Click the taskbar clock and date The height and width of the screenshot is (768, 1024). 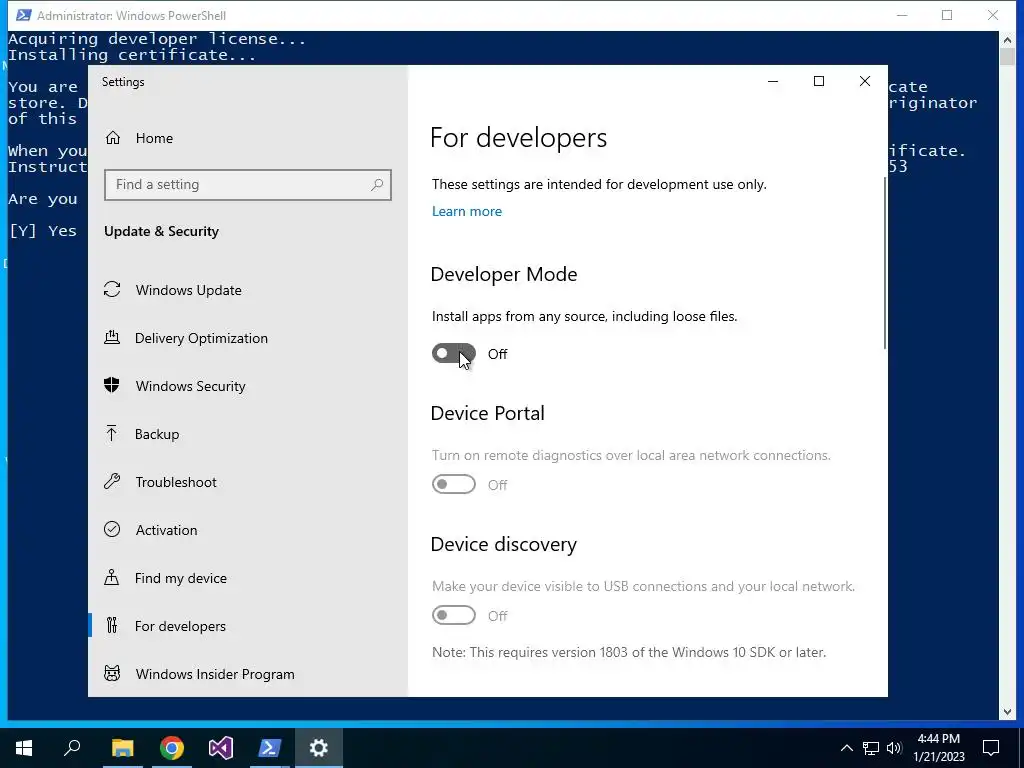[939, 748]
